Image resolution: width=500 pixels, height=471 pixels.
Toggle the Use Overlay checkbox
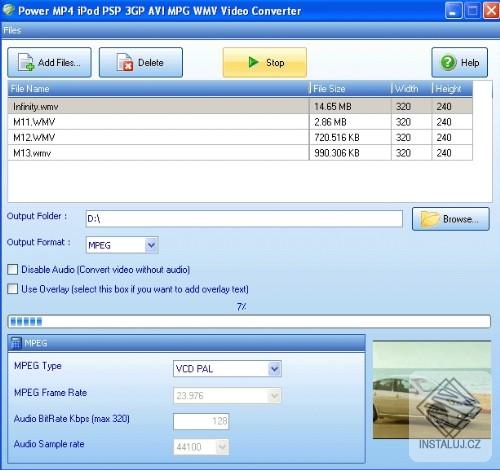(13, 289)
